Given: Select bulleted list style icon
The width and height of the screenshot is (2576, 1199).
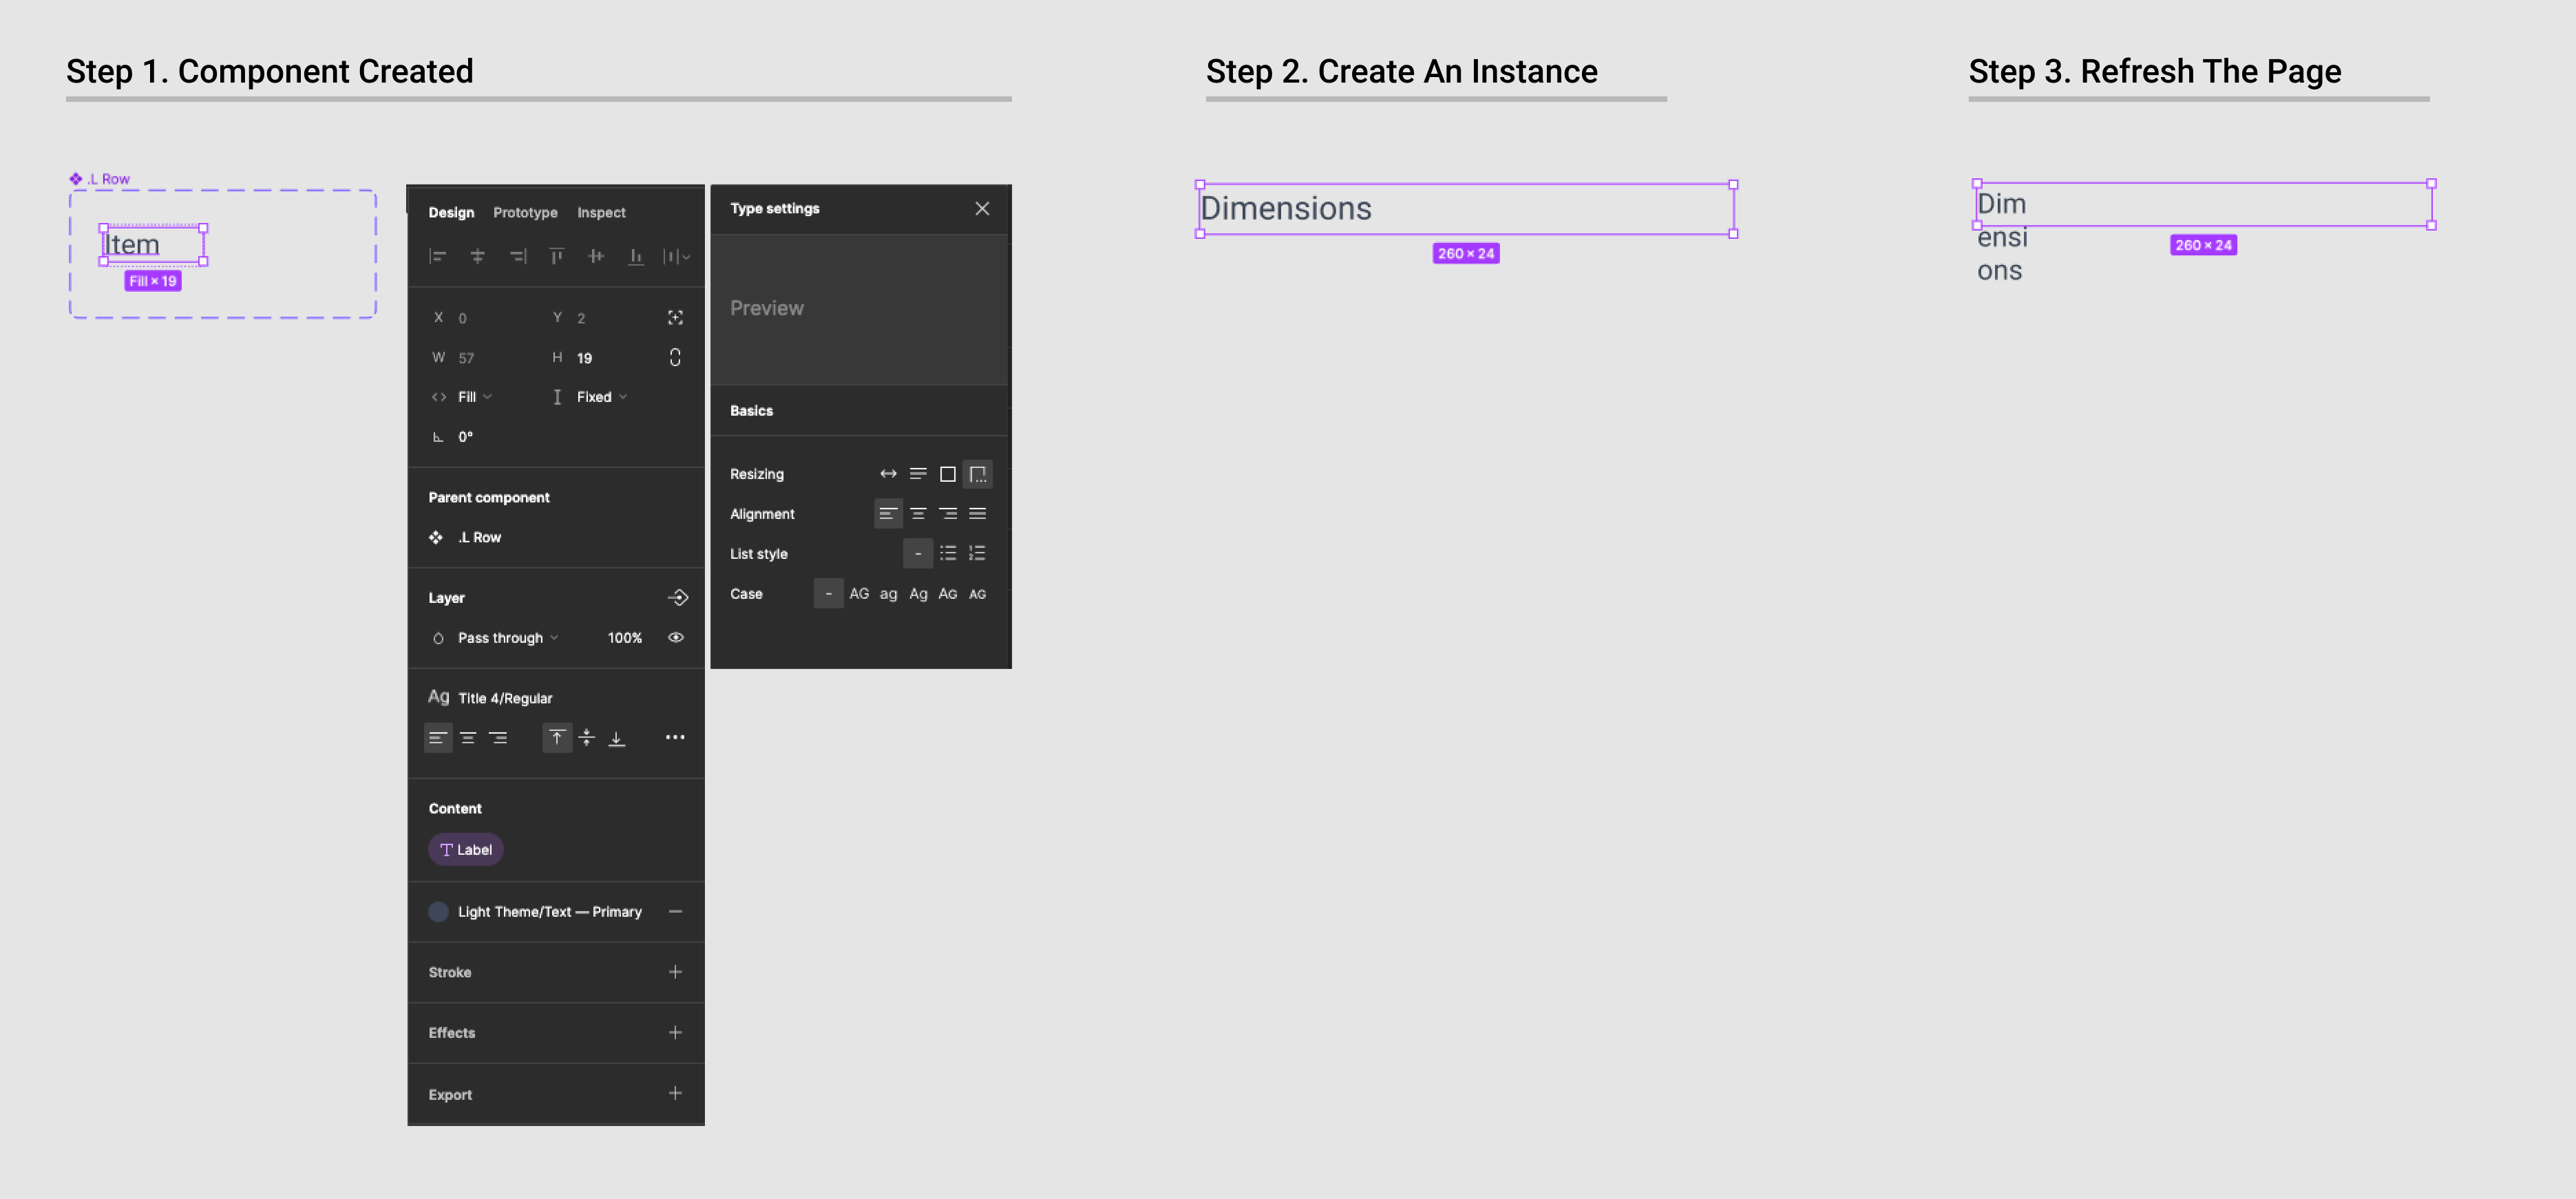Looking at the screenshot, I should click(x=948, y=553).
